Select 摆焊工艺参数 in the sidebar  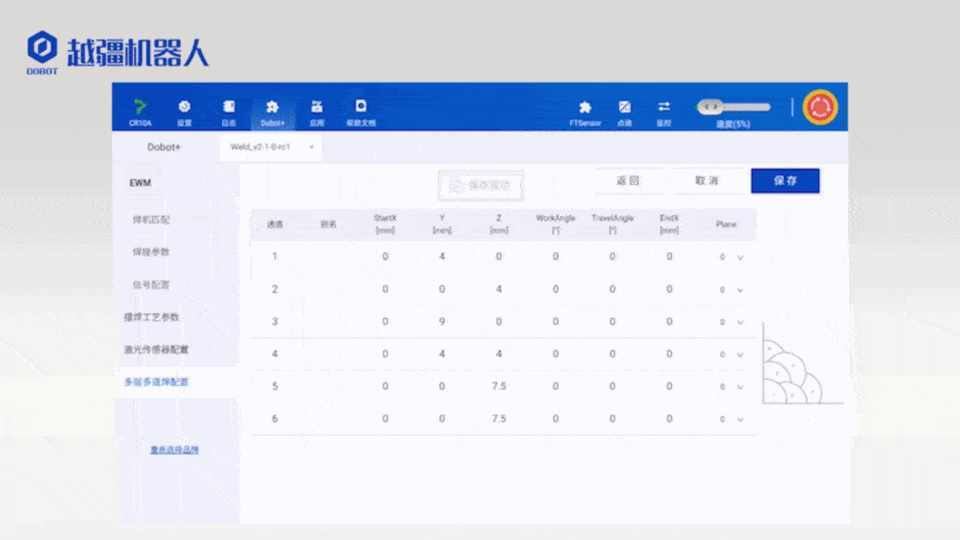point(151,317)
